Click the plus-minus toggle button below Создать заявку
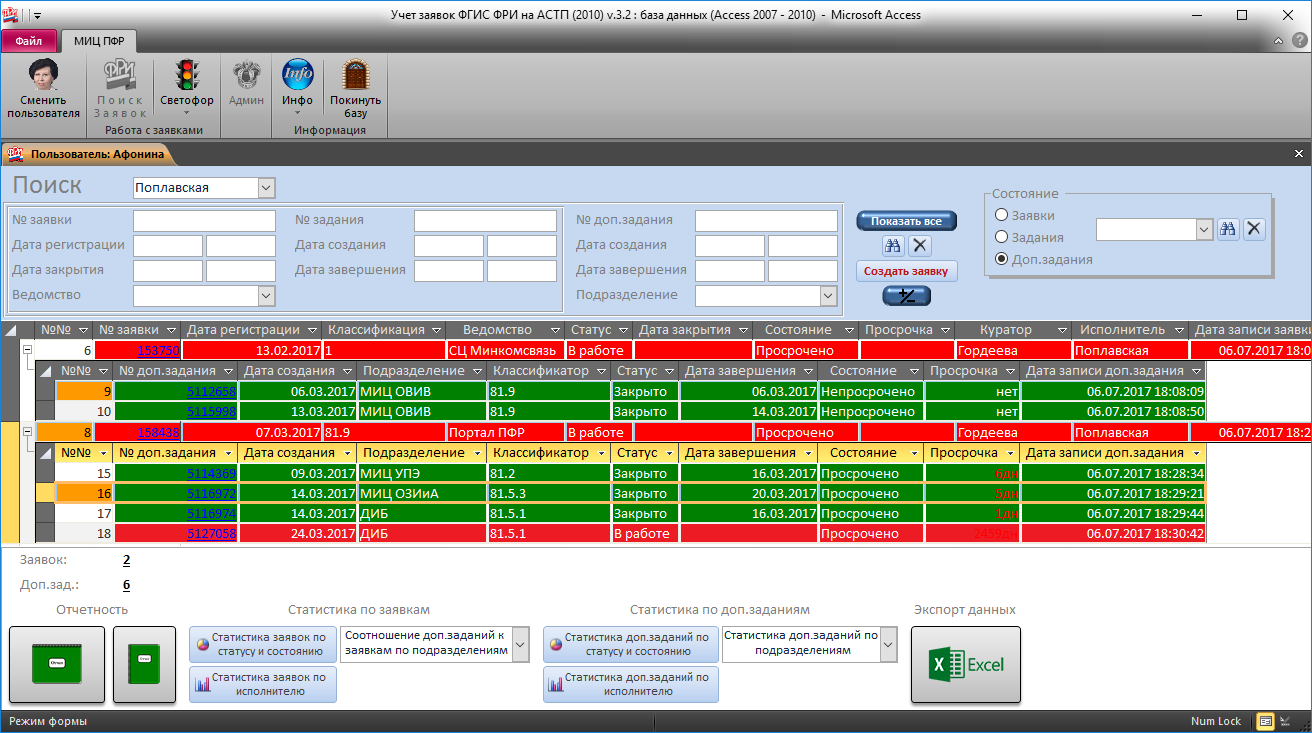1312x733 pixels. [906, 296]
